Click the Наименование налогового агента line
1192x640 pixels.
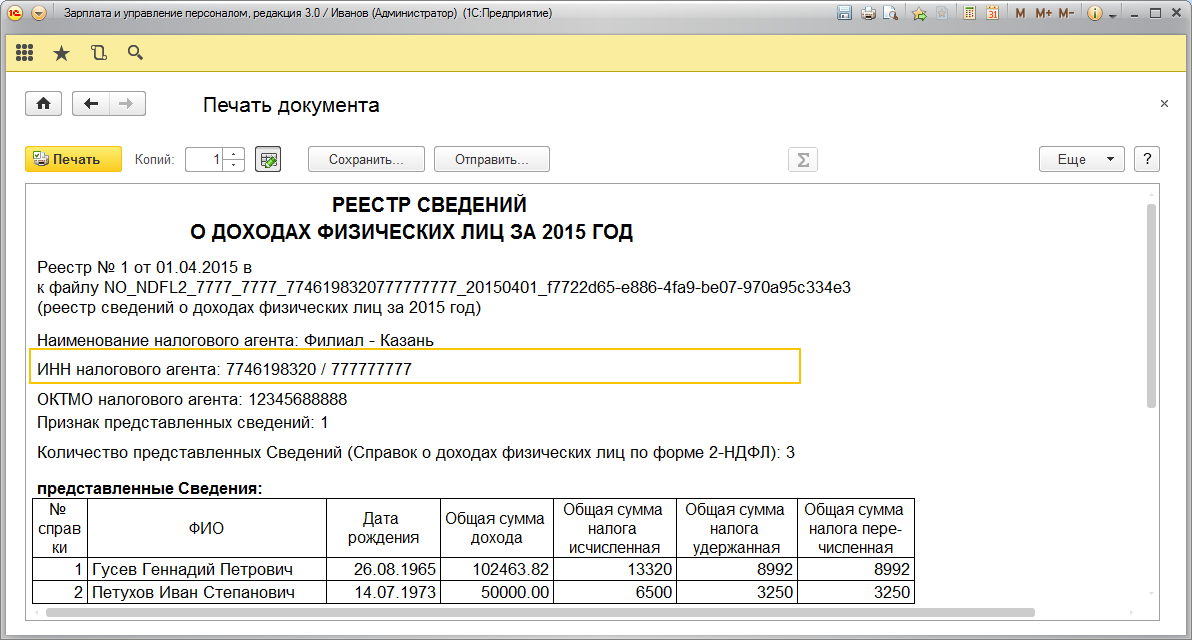(236, 341)
